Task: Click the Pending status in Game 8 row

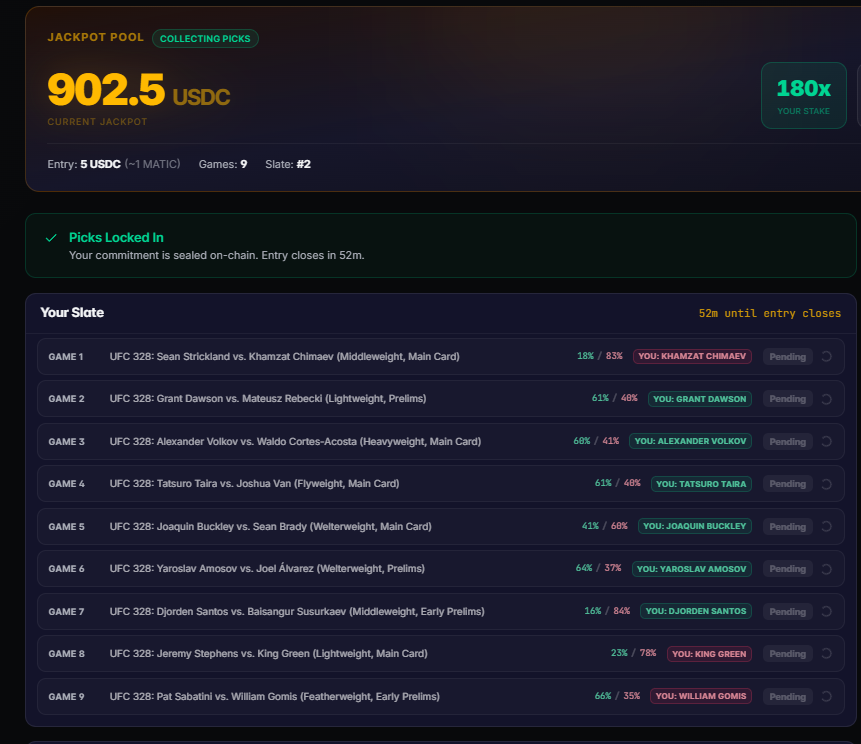Action: [787, 653]
